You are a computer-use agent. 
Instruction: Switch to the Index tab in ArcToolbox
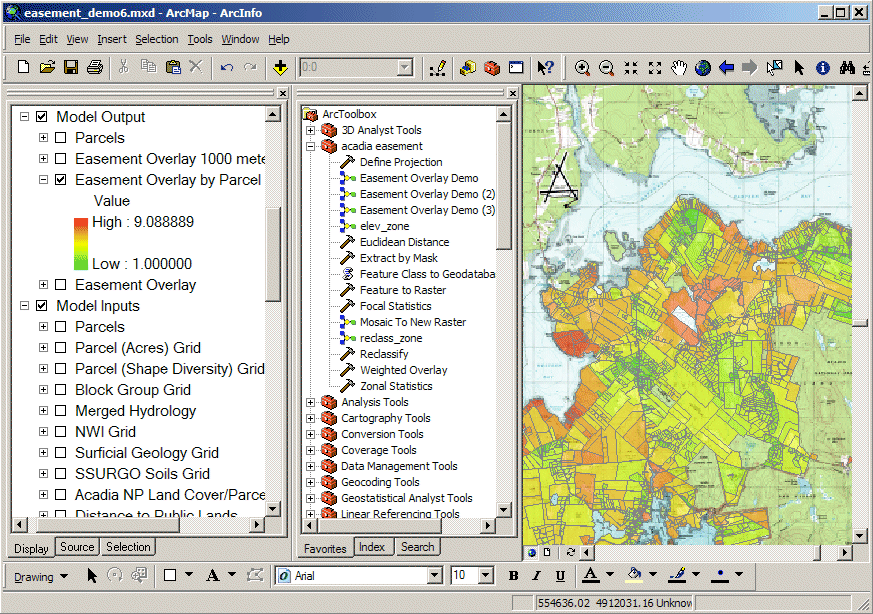click(x=372, y=547)
